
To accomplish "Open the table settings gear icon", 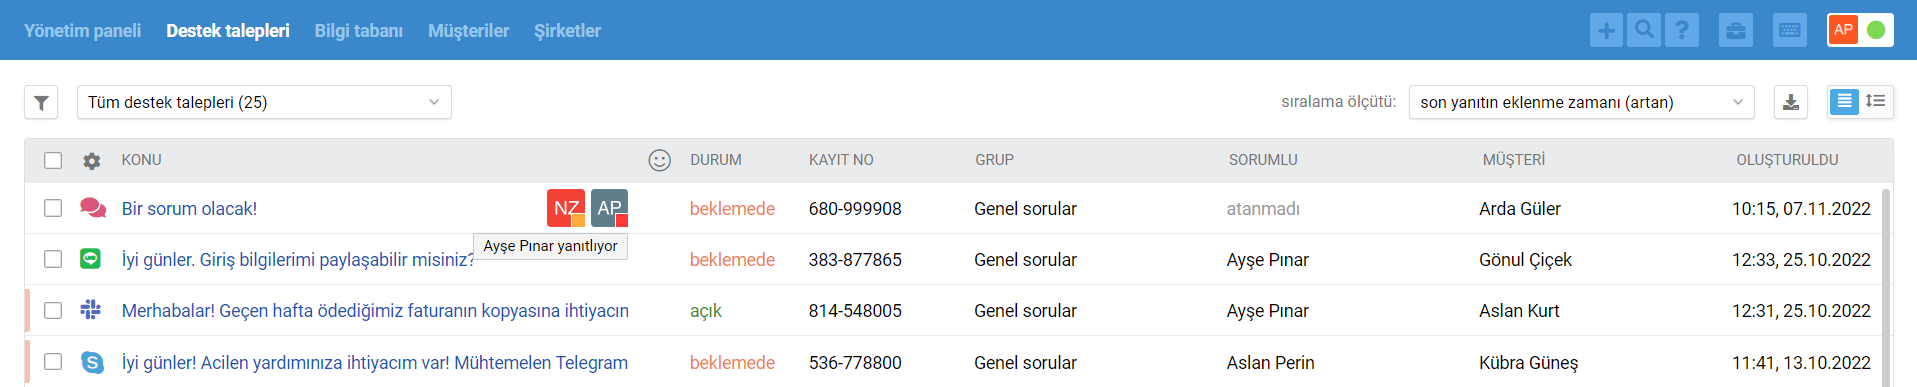I will tap(92, 161).
